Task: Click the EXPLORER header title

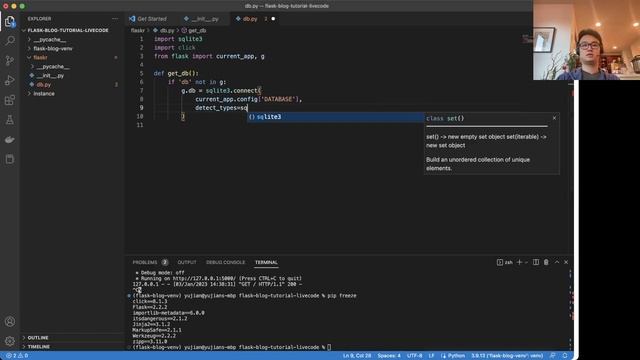Action: pyautogui.click(x=39, y=19)
